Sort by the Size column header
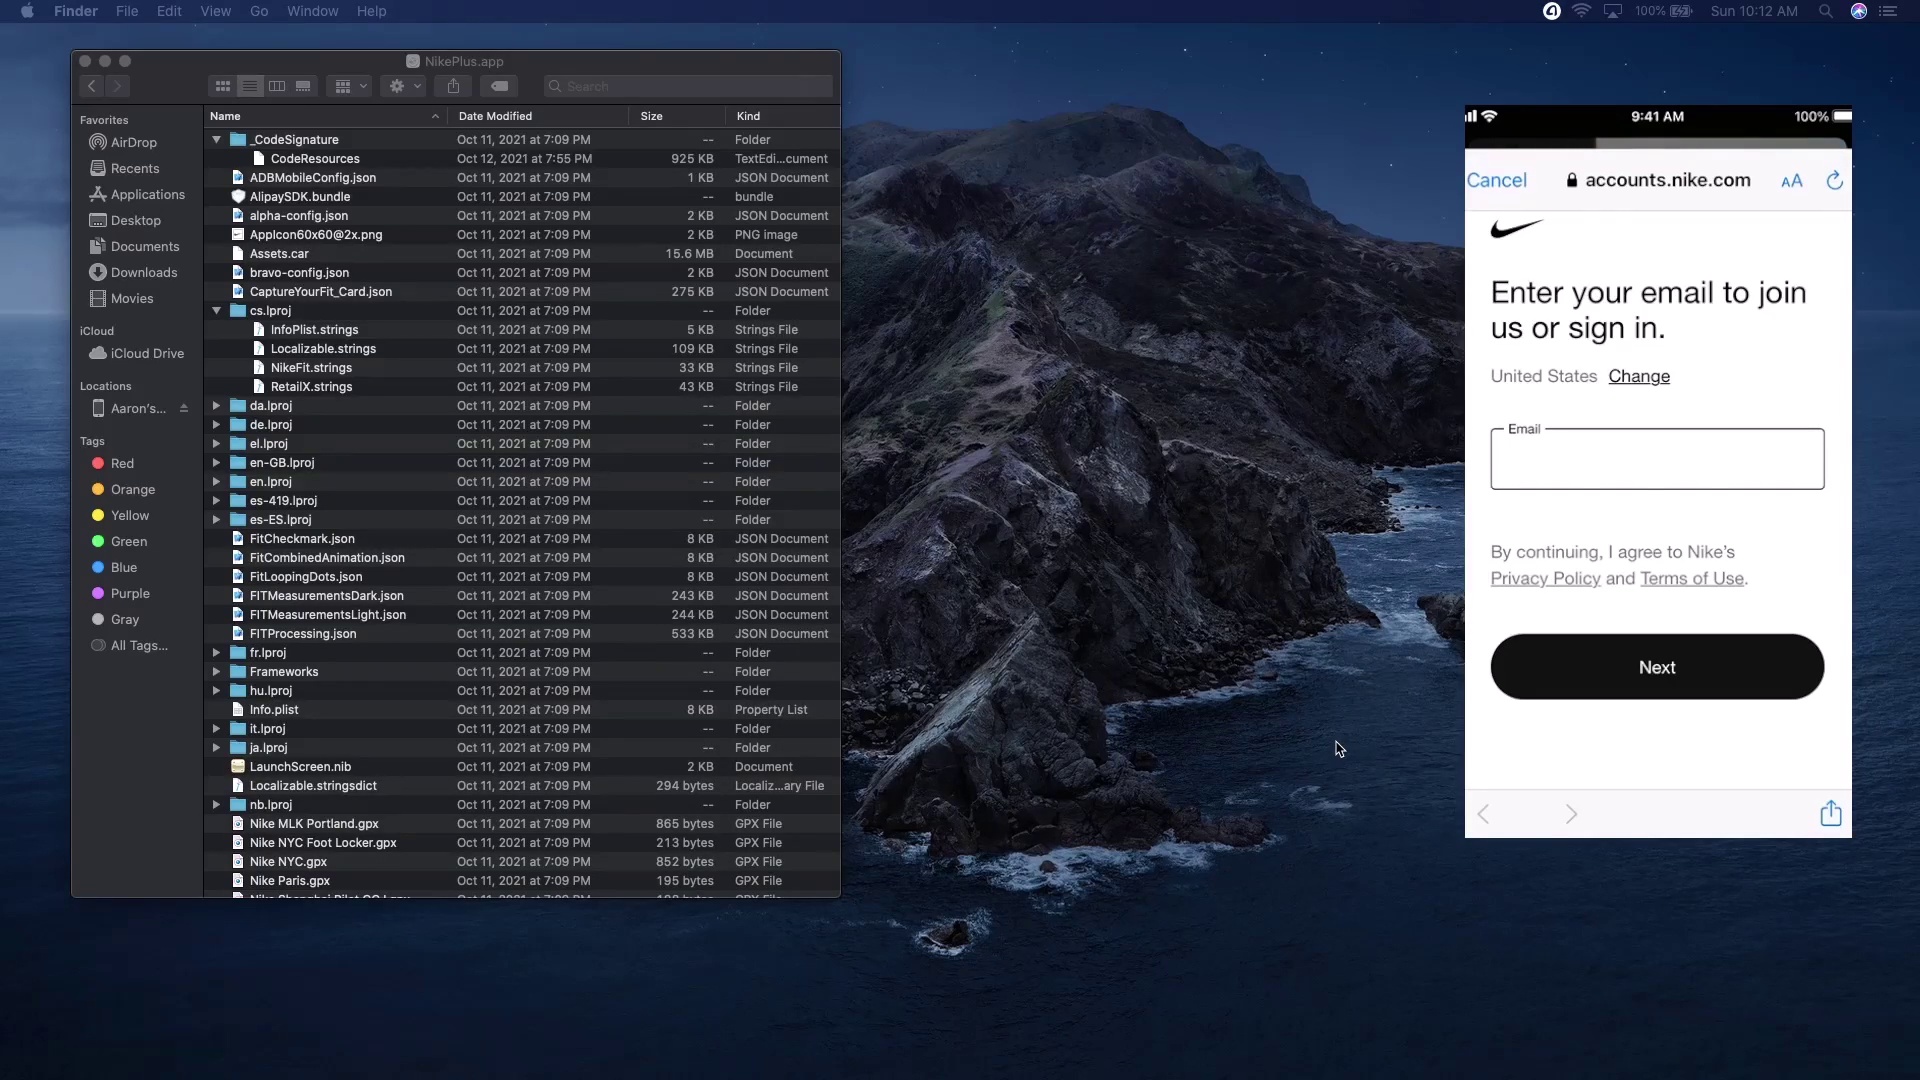1920x1080 pixels. [677, 116]
